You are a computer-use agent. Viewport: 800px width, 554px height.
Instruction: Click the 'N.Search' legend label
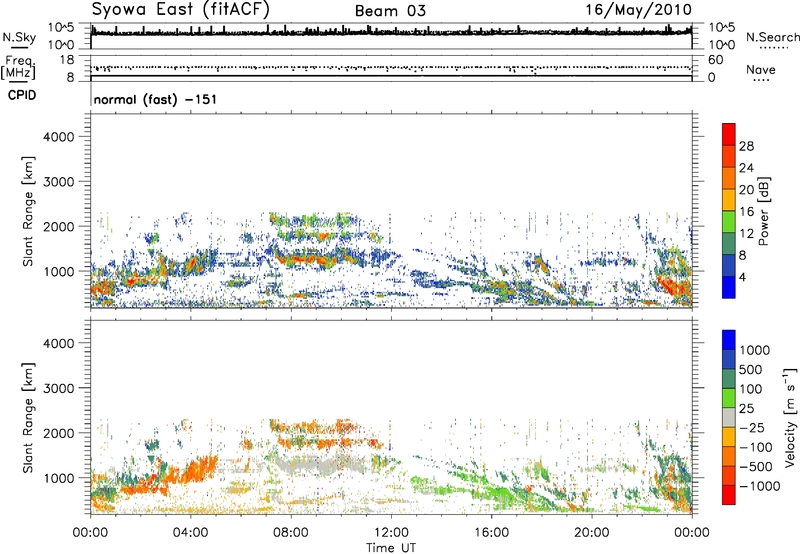(772, 37)
